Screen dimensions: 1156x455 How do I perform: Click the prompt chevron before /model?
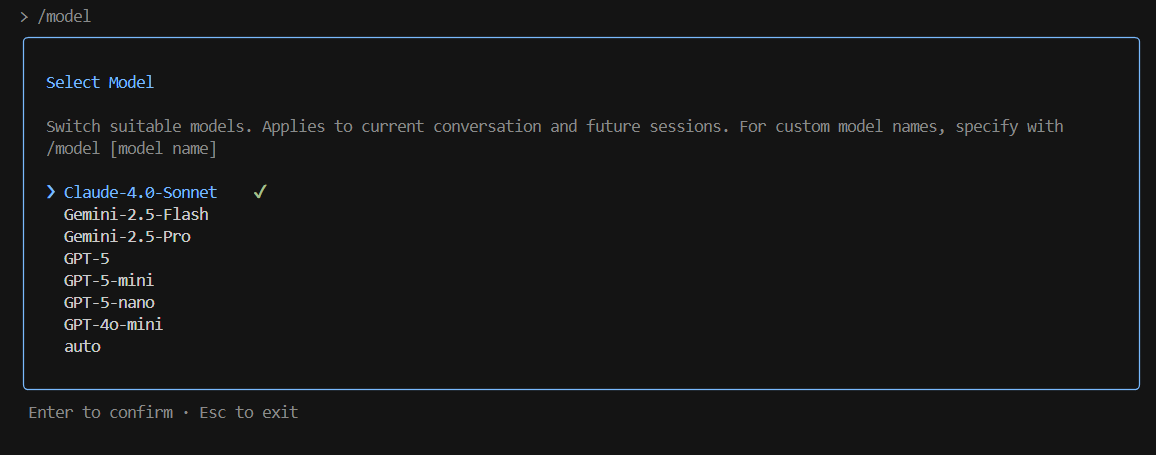coord(24,17)
